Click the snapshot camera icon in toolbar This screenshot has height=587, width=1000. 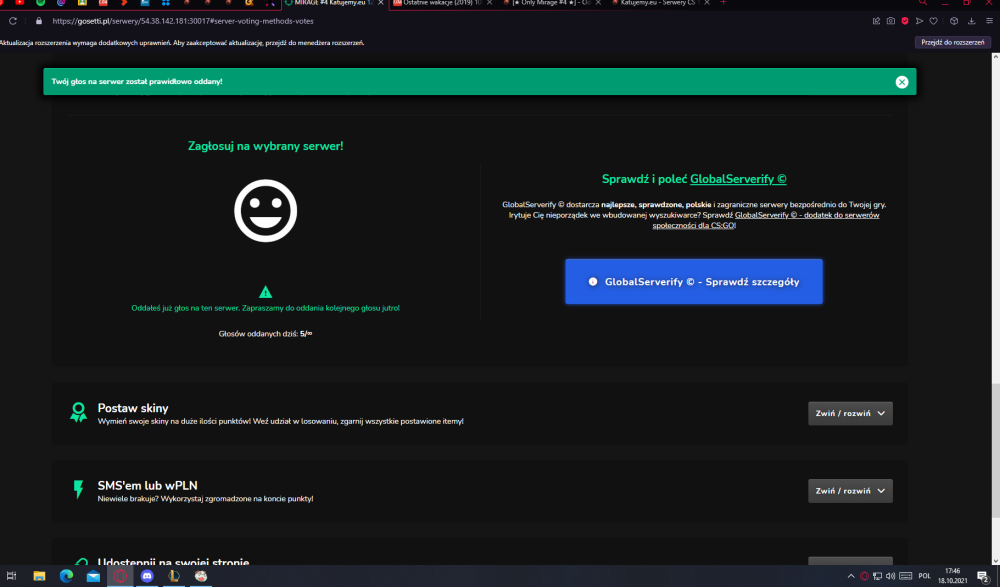890,21
